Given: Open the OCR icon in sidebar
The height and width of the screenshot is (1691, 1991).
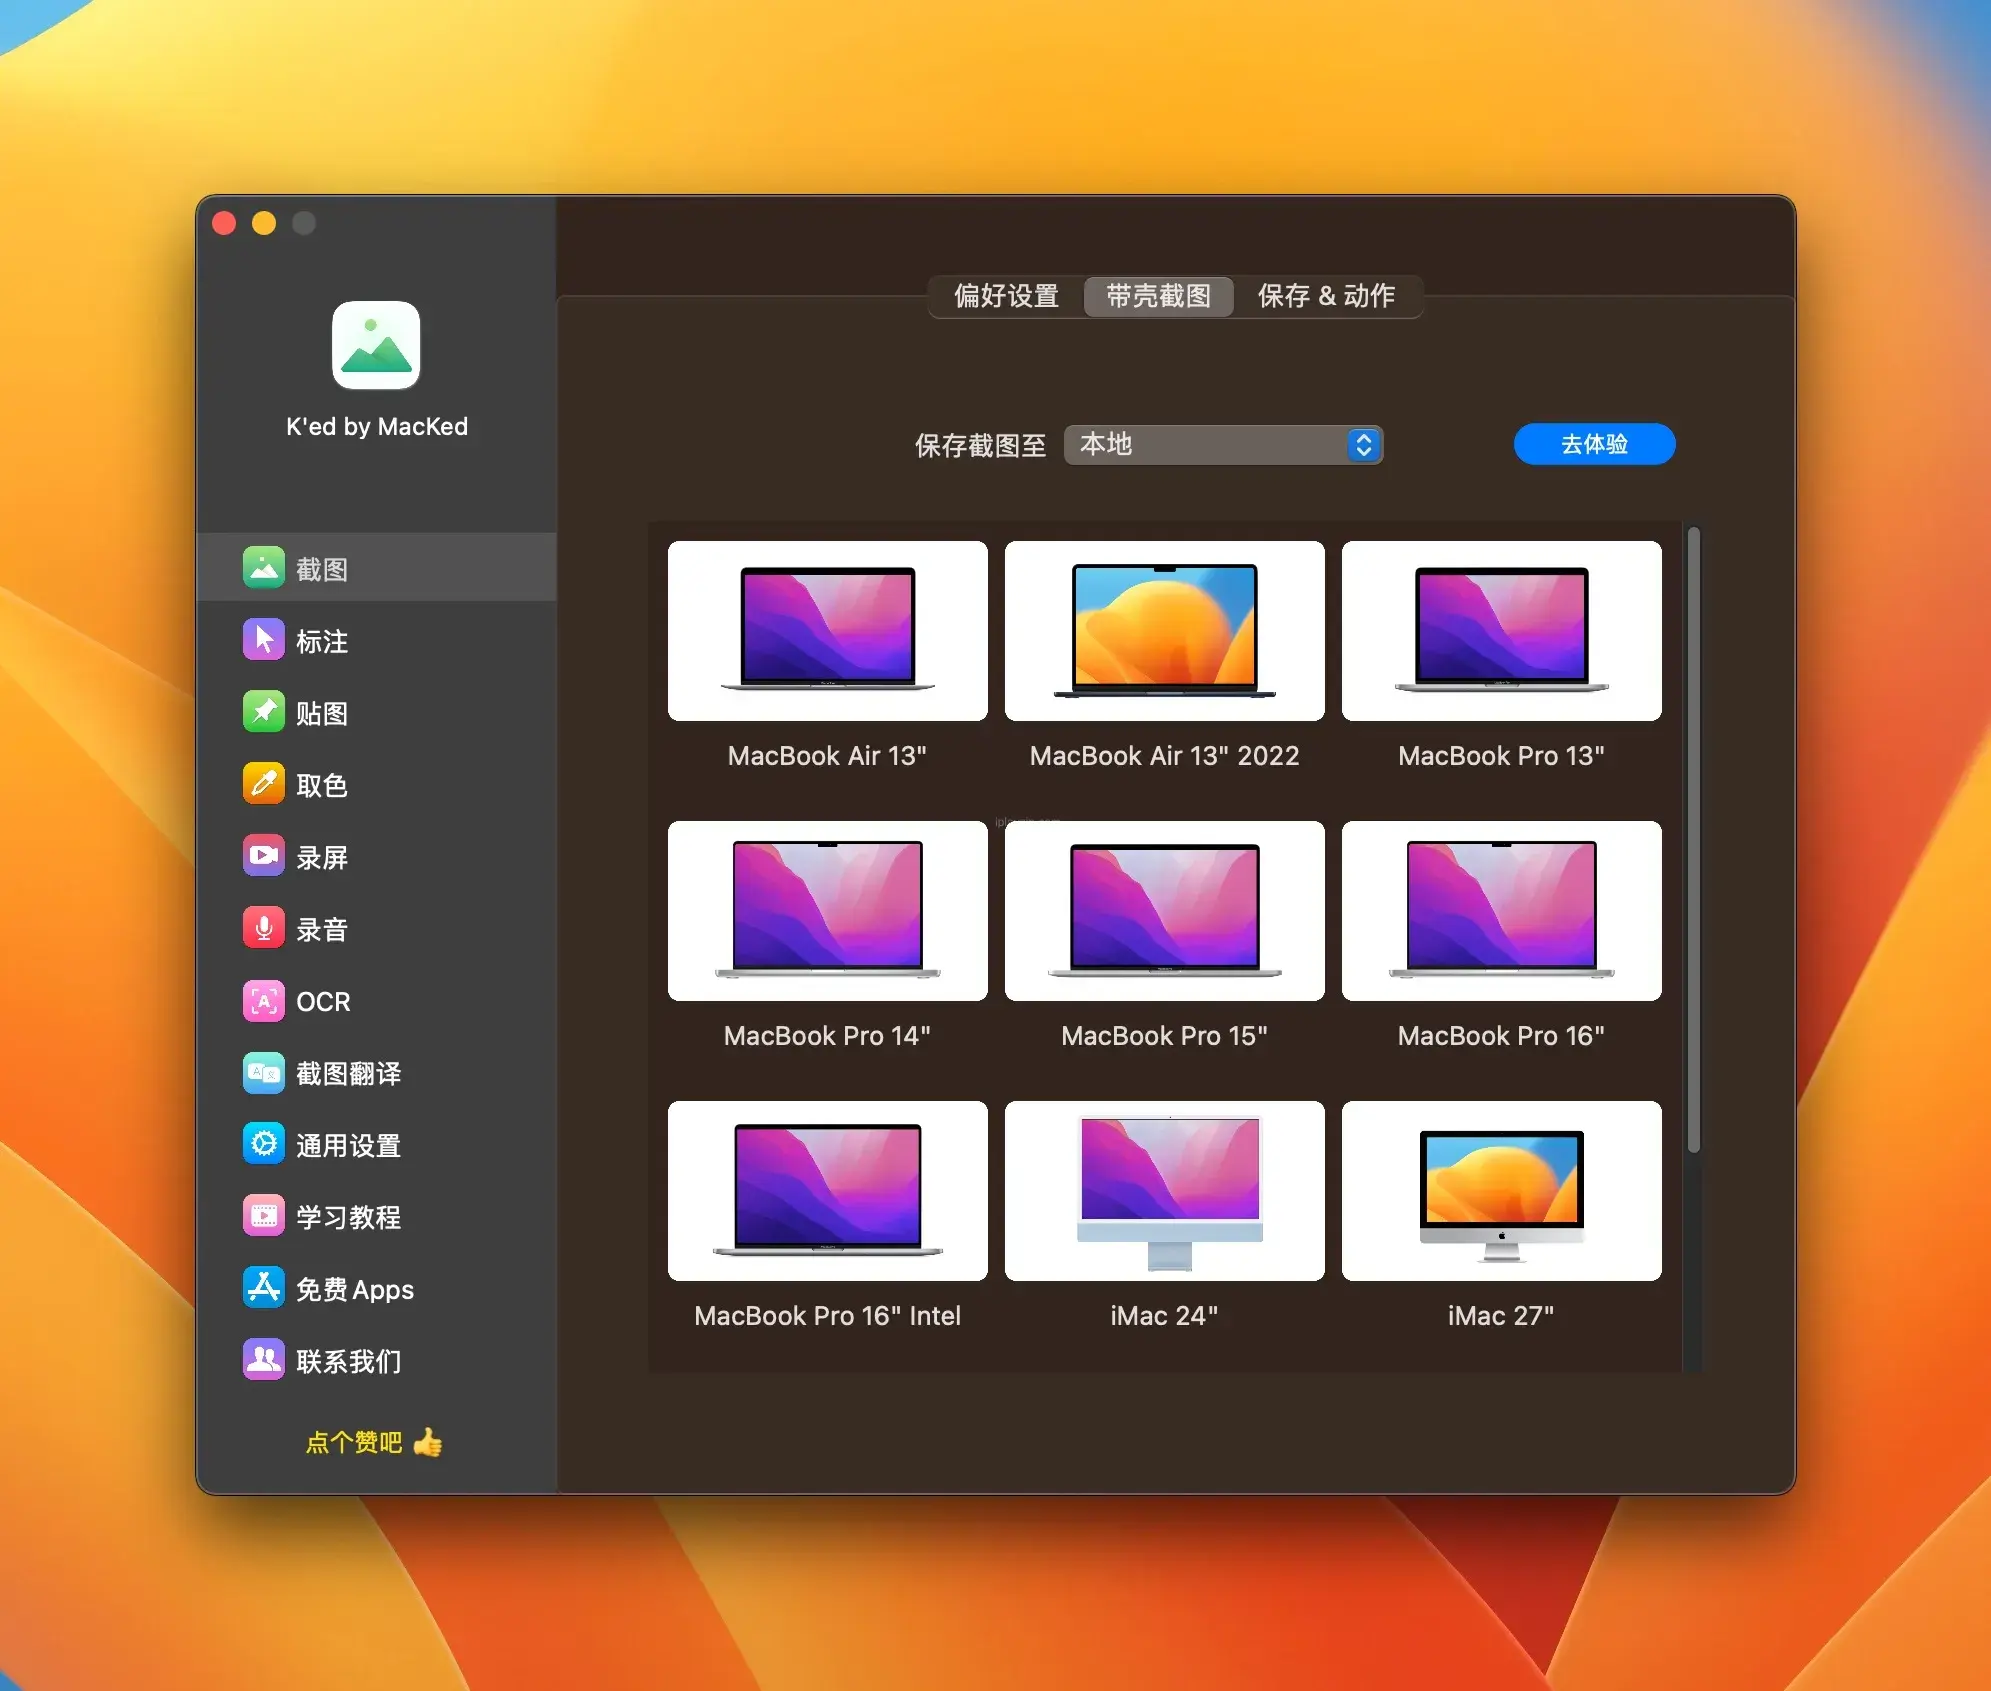Looking at the screenshot, I should click(264, 1000).
